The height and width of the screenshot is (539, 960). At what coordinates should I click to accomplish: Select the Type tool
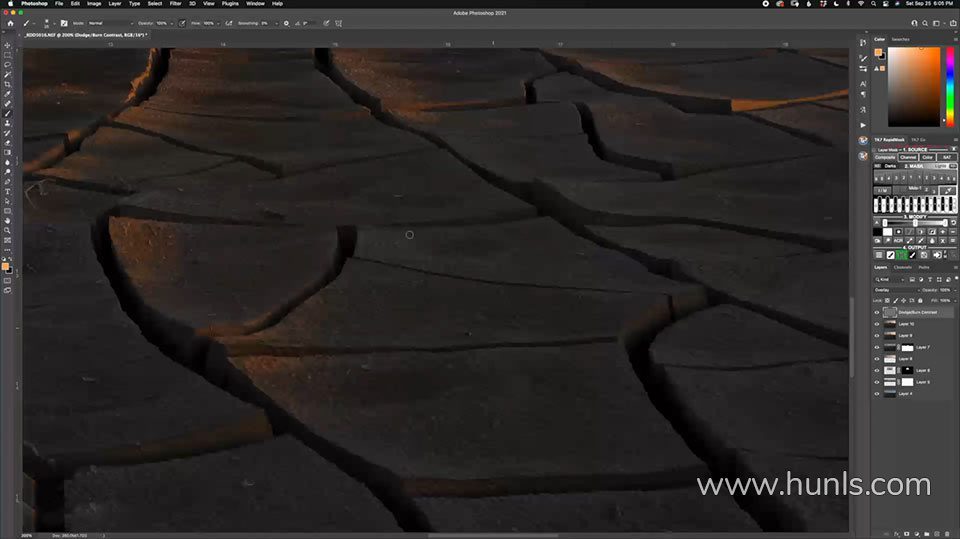click(7, 192)
